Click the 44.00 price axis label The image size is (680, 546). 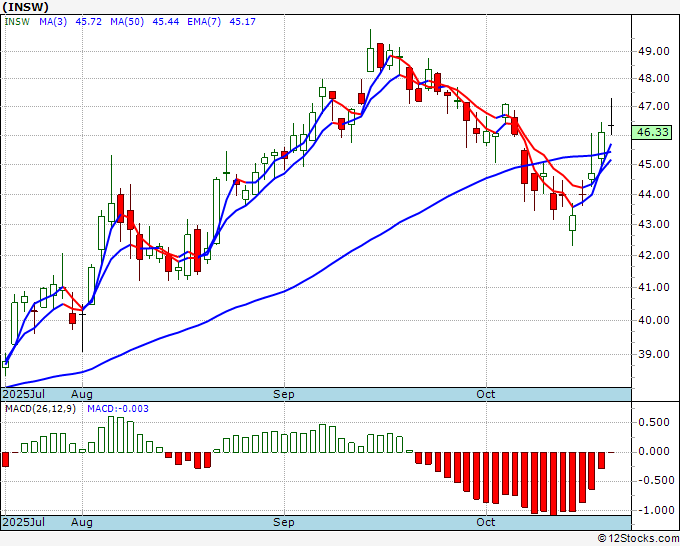click(x=654, y=194)
